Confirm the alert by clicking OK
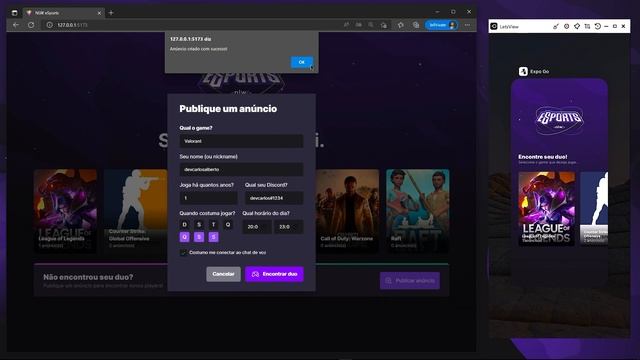Screen dimensions: 640x360 pos(302,62)
